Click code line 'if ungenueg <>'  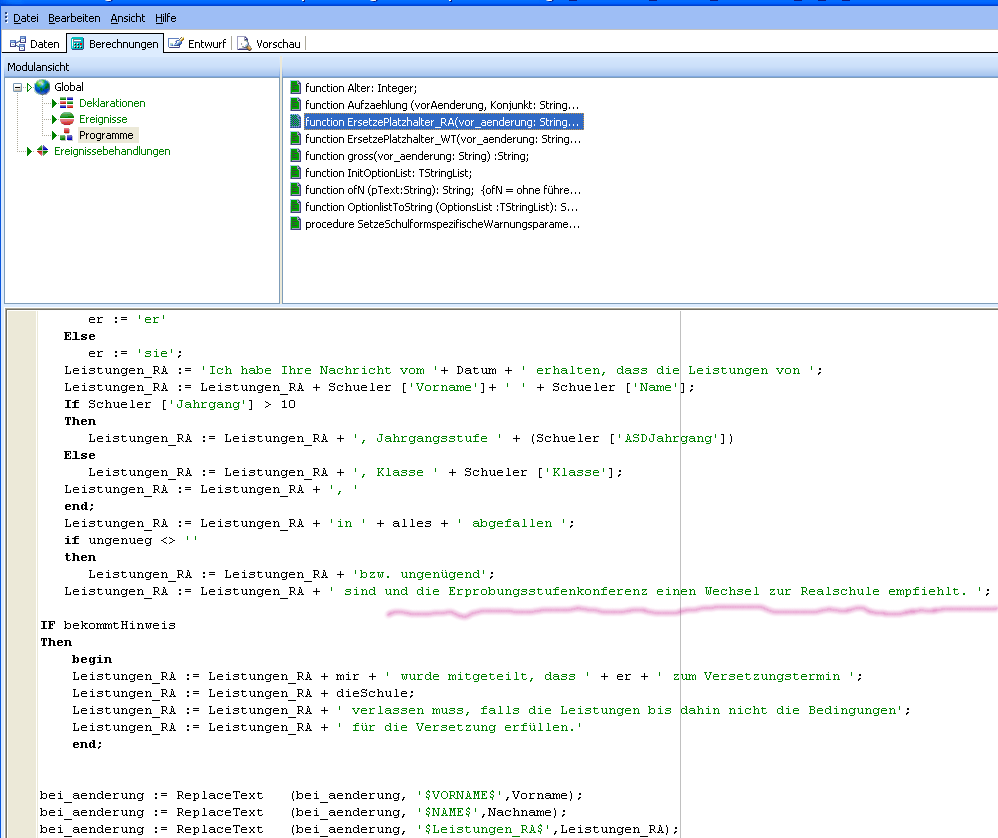coord(131,540)
